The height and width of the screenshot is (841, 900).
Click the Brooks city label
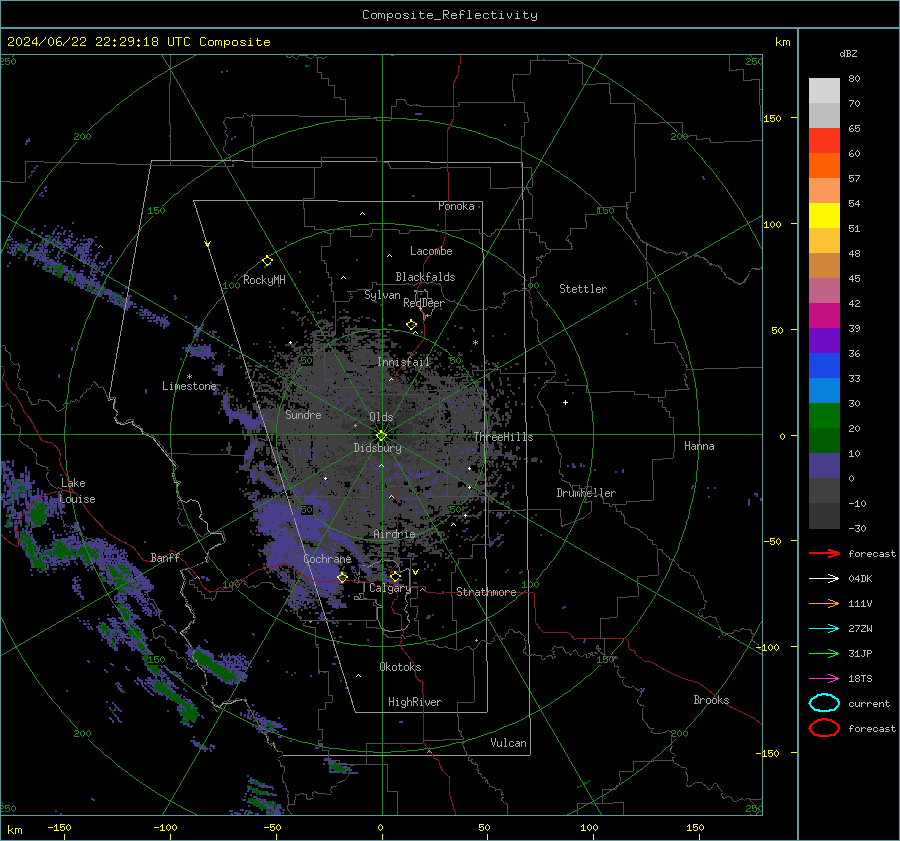tap(711, 700)
